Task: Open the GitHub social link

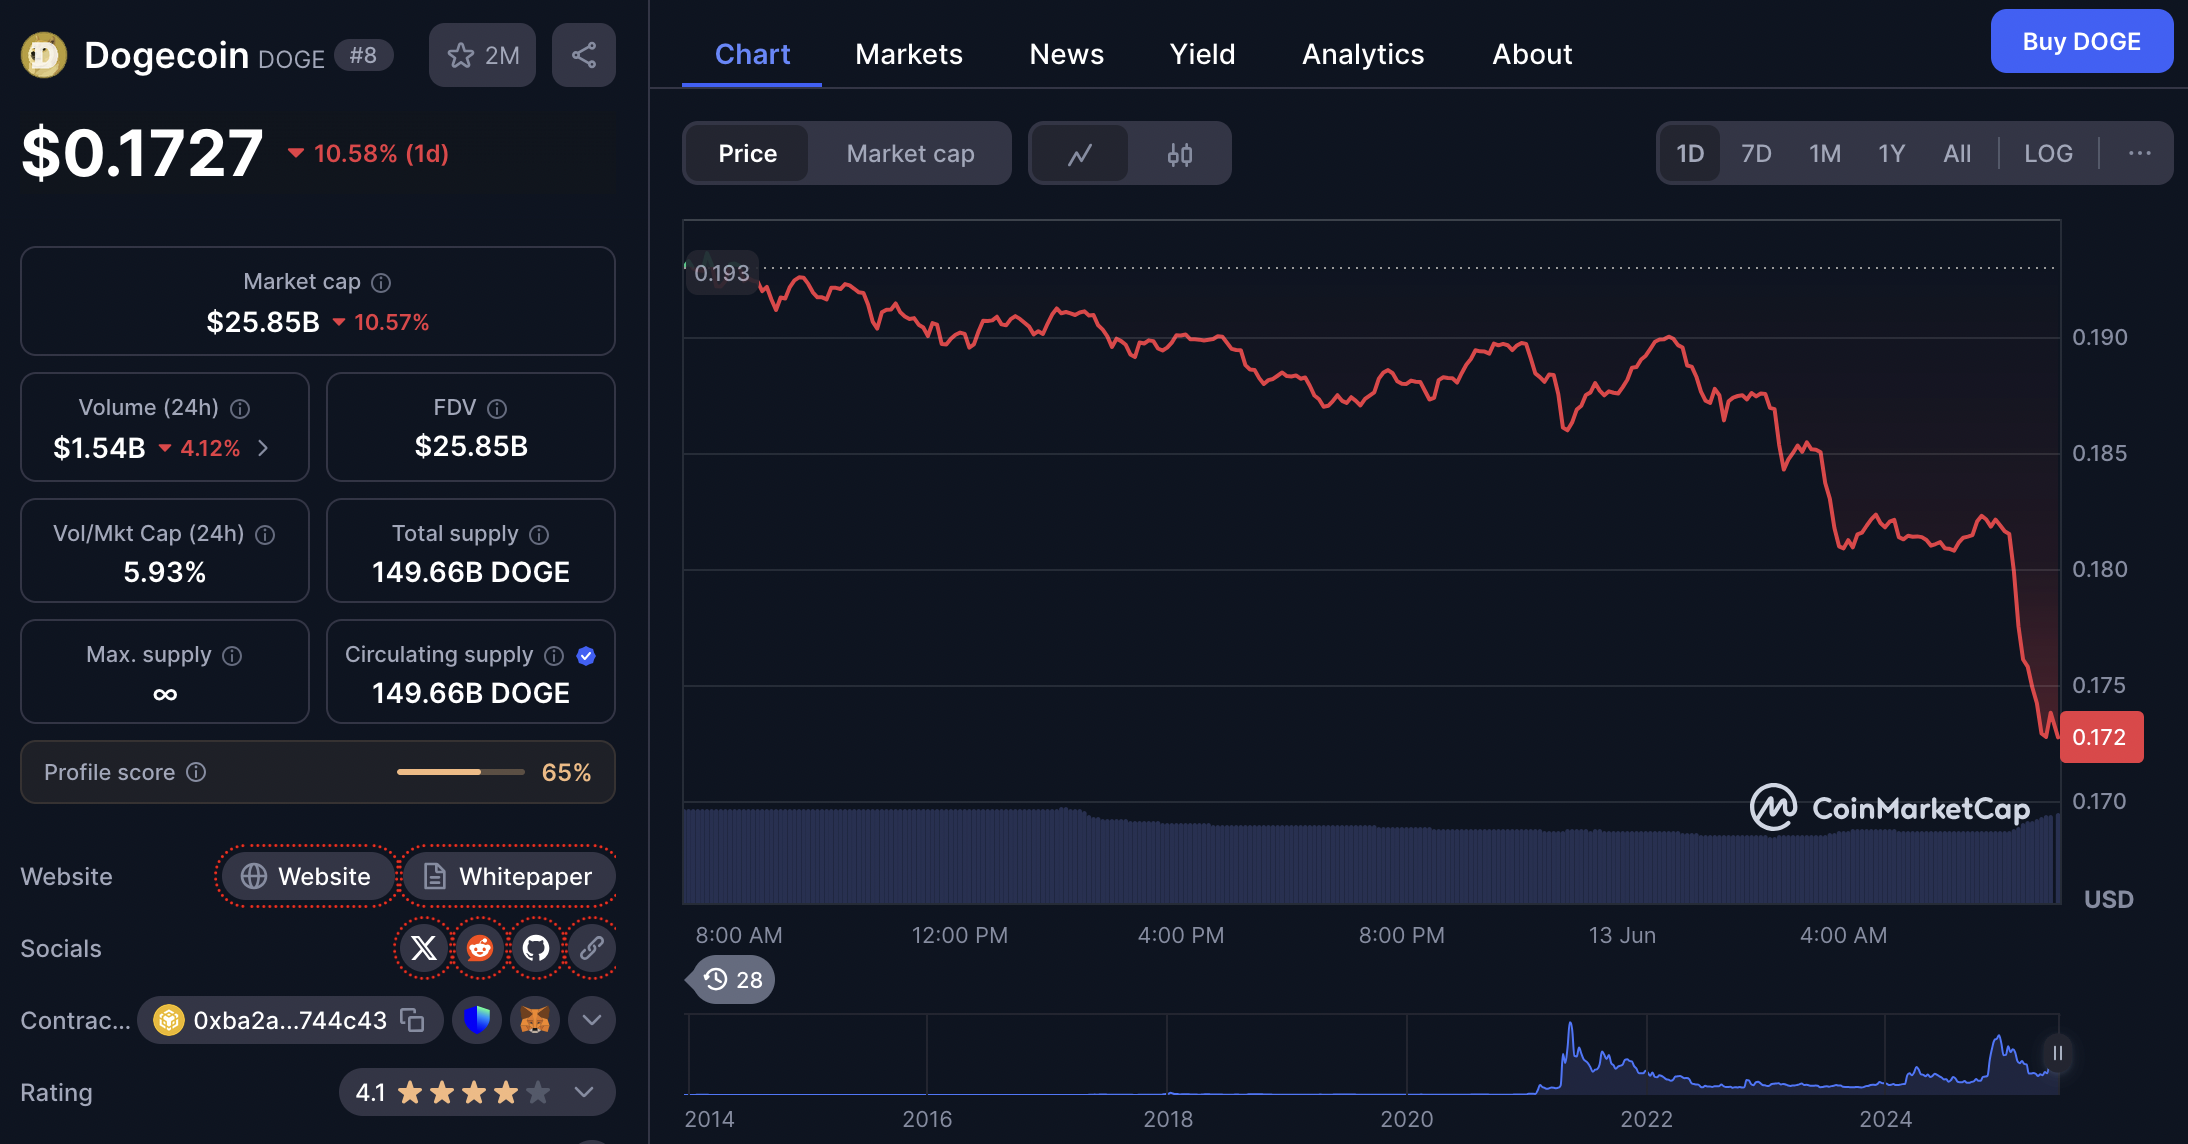Action: [x=536, y=948]
